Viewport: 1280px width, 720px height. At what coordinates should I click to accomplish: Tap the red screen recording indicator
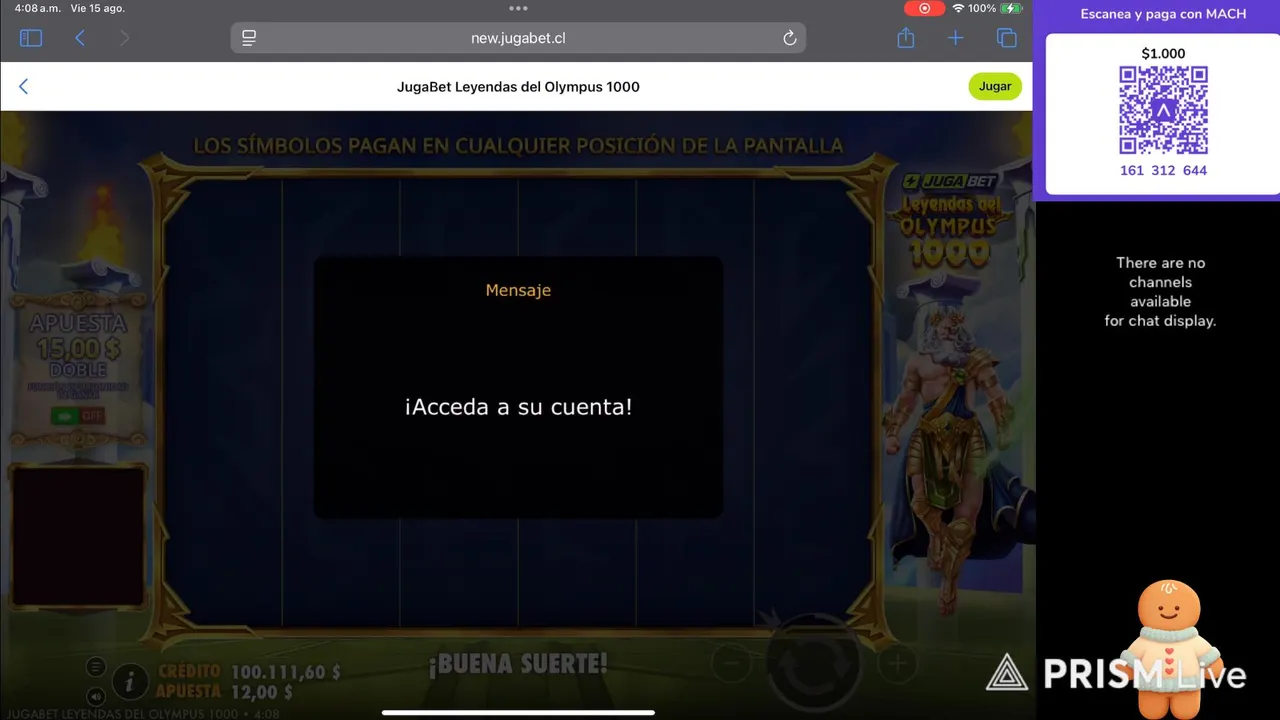point(924,8)
